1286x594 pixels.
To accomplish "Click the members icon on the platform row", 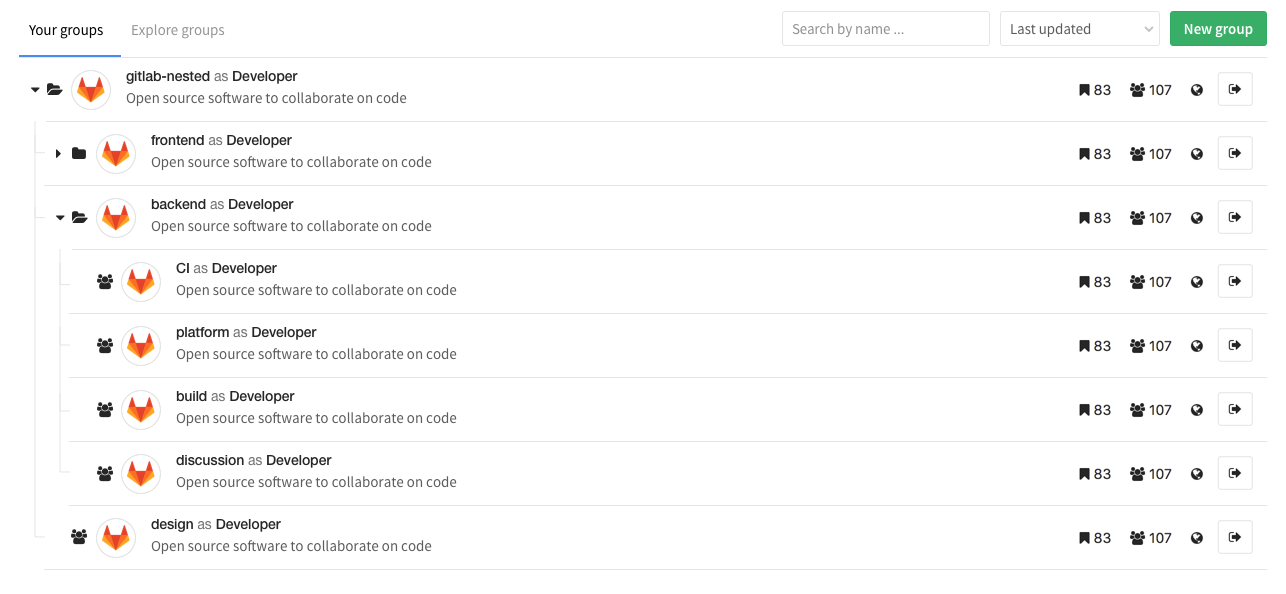I will [x=1136, y=345].
